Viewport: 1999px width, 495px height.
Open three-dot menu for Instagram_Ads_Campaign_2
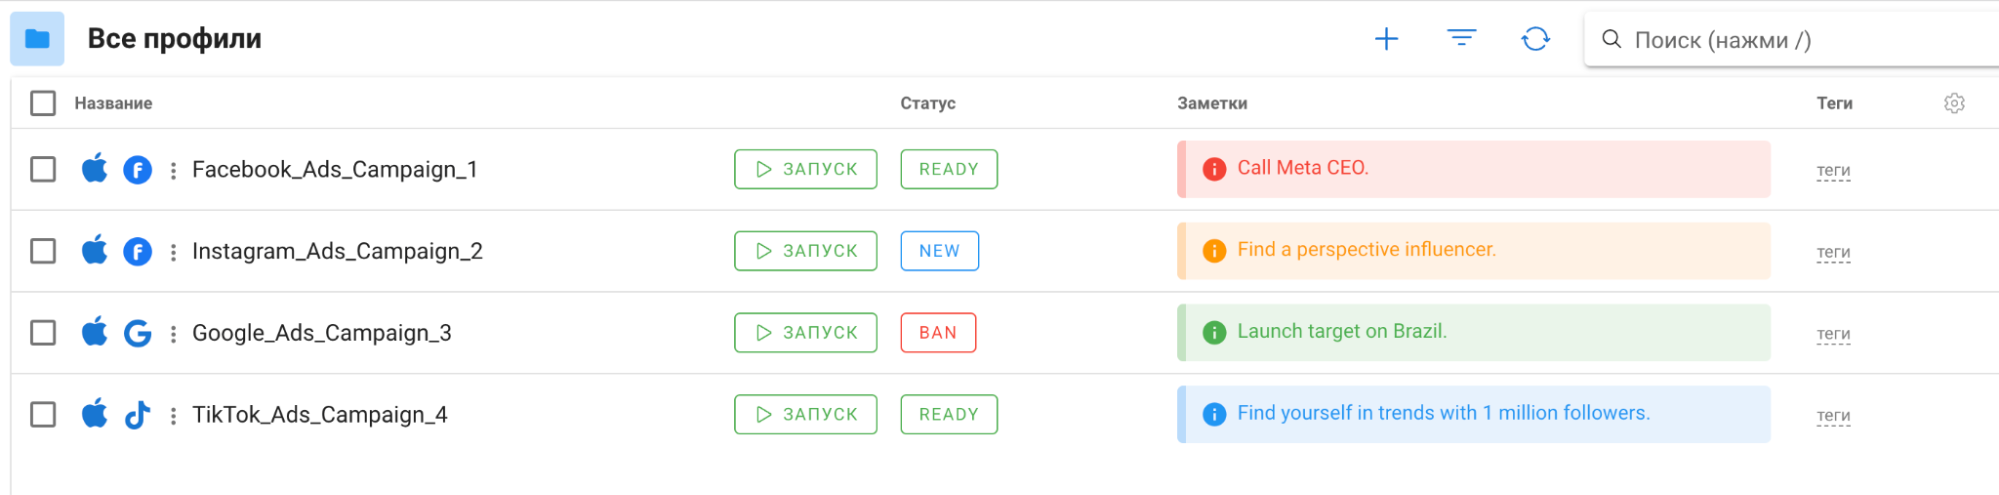coord(173,252)
